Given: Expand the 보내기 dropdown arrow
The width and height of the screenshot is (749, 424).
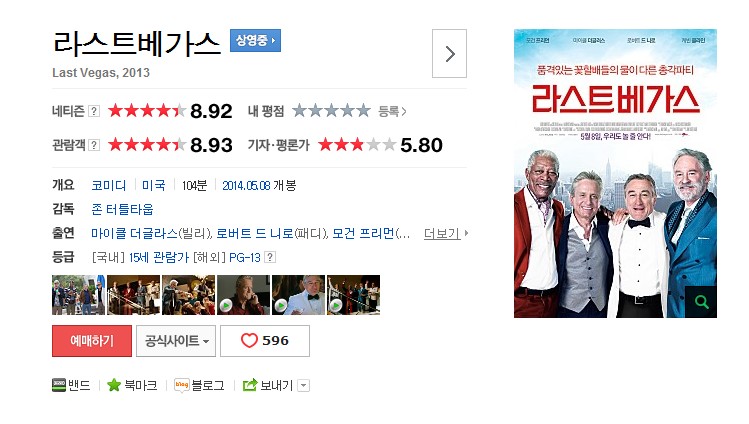Looking at the screenshot, I should pyautogui.click(x=303, y=385).
